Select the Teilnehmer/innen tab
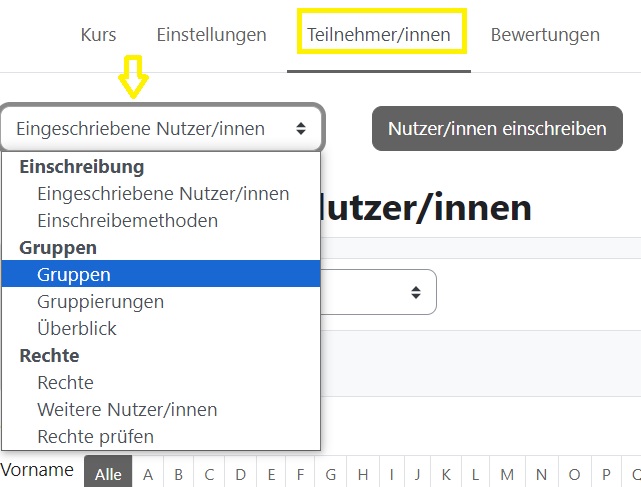The height and width of the screenshot is (487, 641). tap(378, 35)
